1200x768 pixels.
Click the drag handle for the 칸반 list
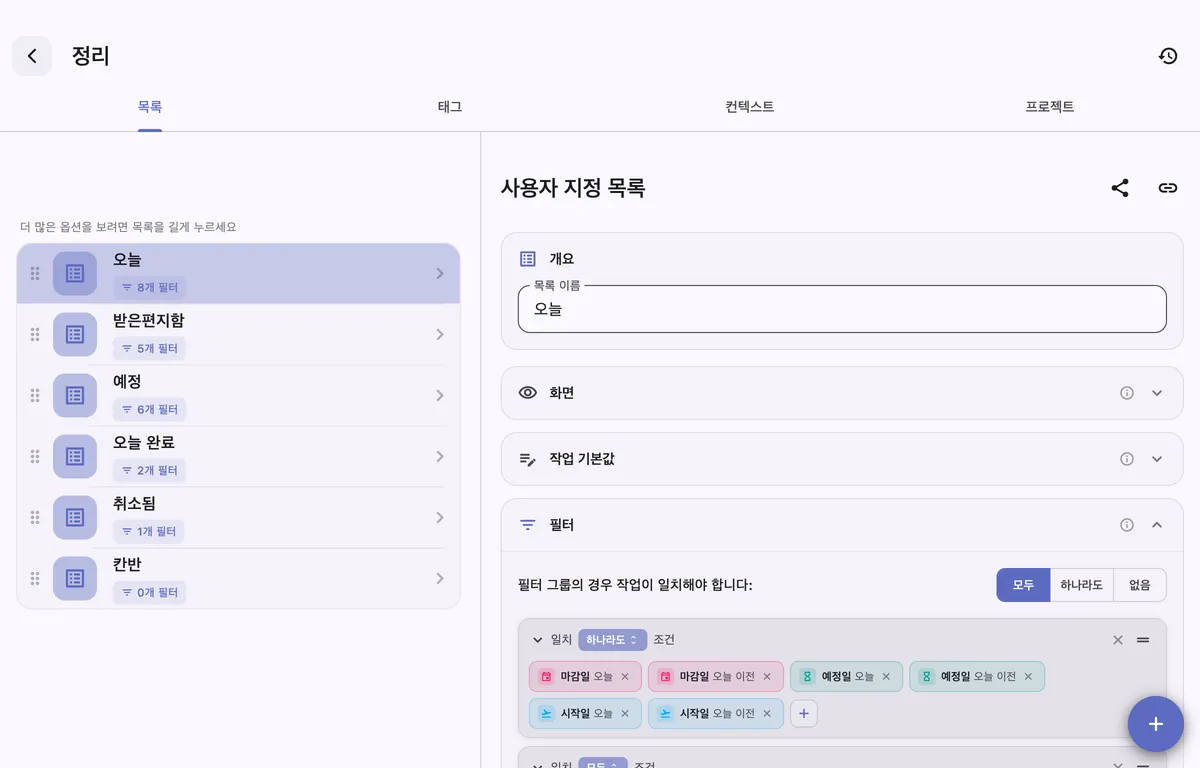click(35, 578)
